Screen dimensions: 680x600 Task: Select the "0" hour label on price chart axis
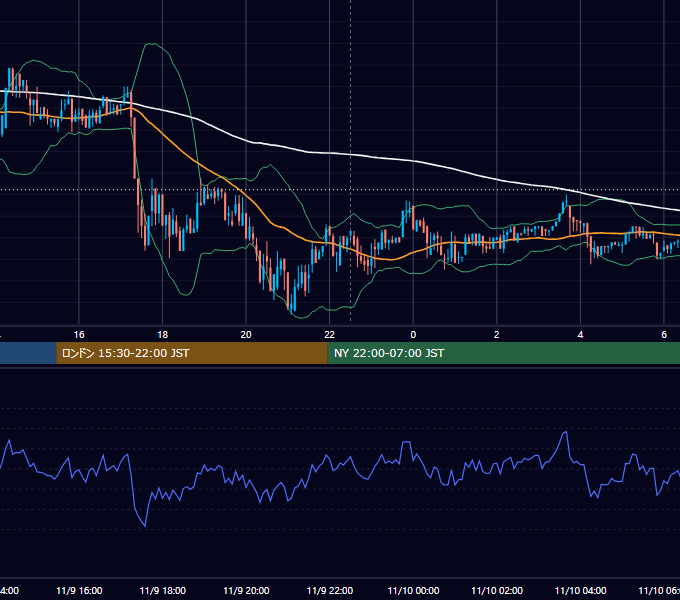[413, 335]
